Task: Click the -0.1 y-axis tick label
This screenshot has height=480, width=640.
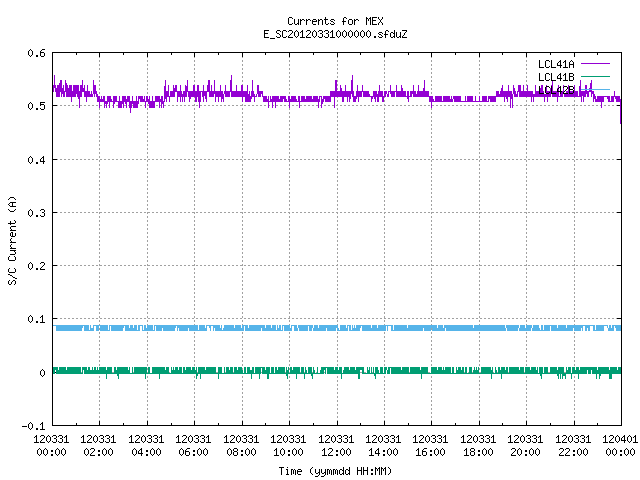Action: pos(33,426)
